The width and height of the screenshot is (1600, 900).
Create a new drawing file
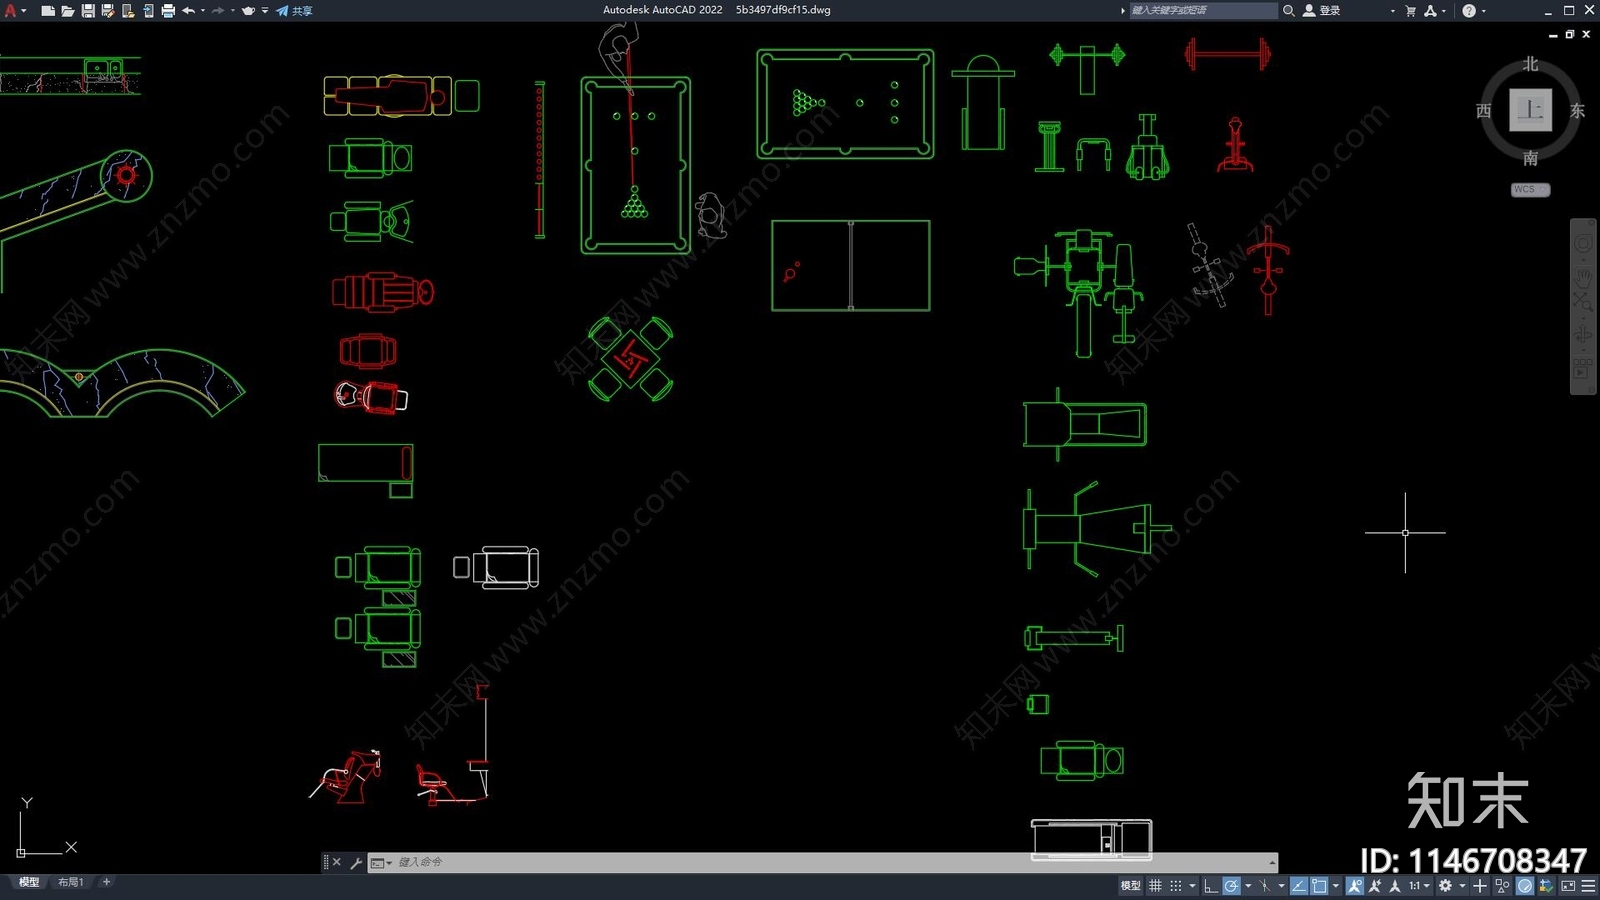(48, 11)
